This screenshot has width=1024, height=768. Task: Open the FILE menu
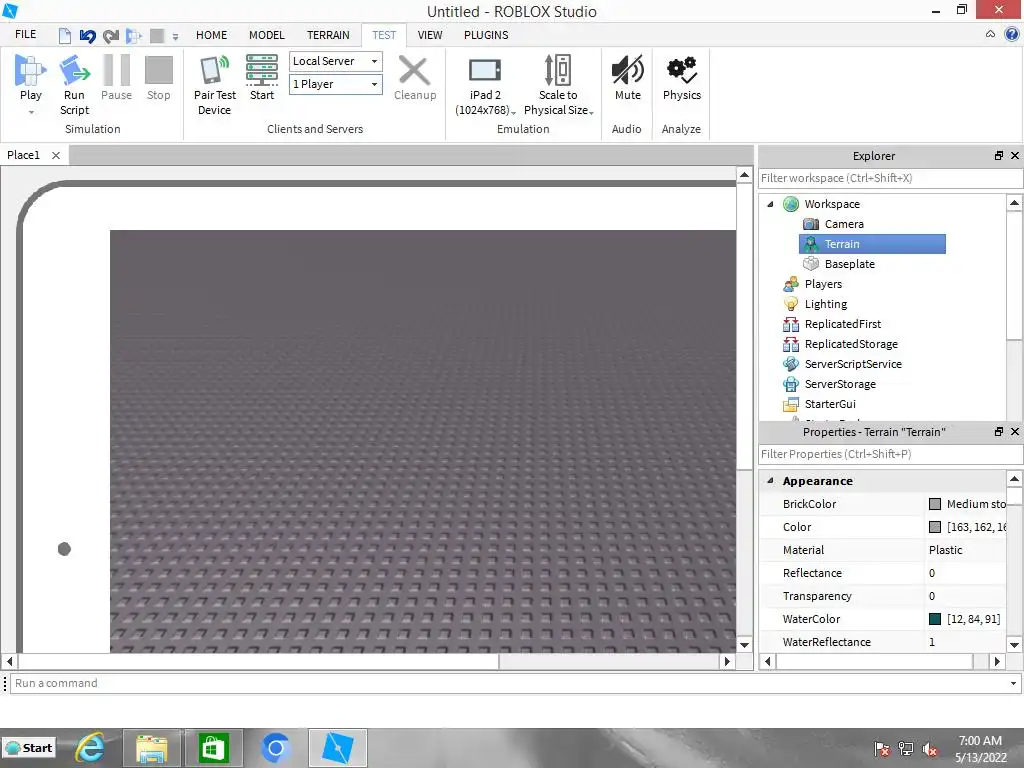point(25,34)
